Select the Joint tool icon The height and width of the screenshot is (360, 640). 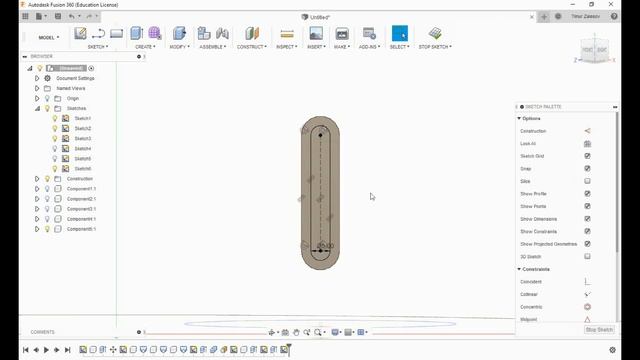[222, 33]
